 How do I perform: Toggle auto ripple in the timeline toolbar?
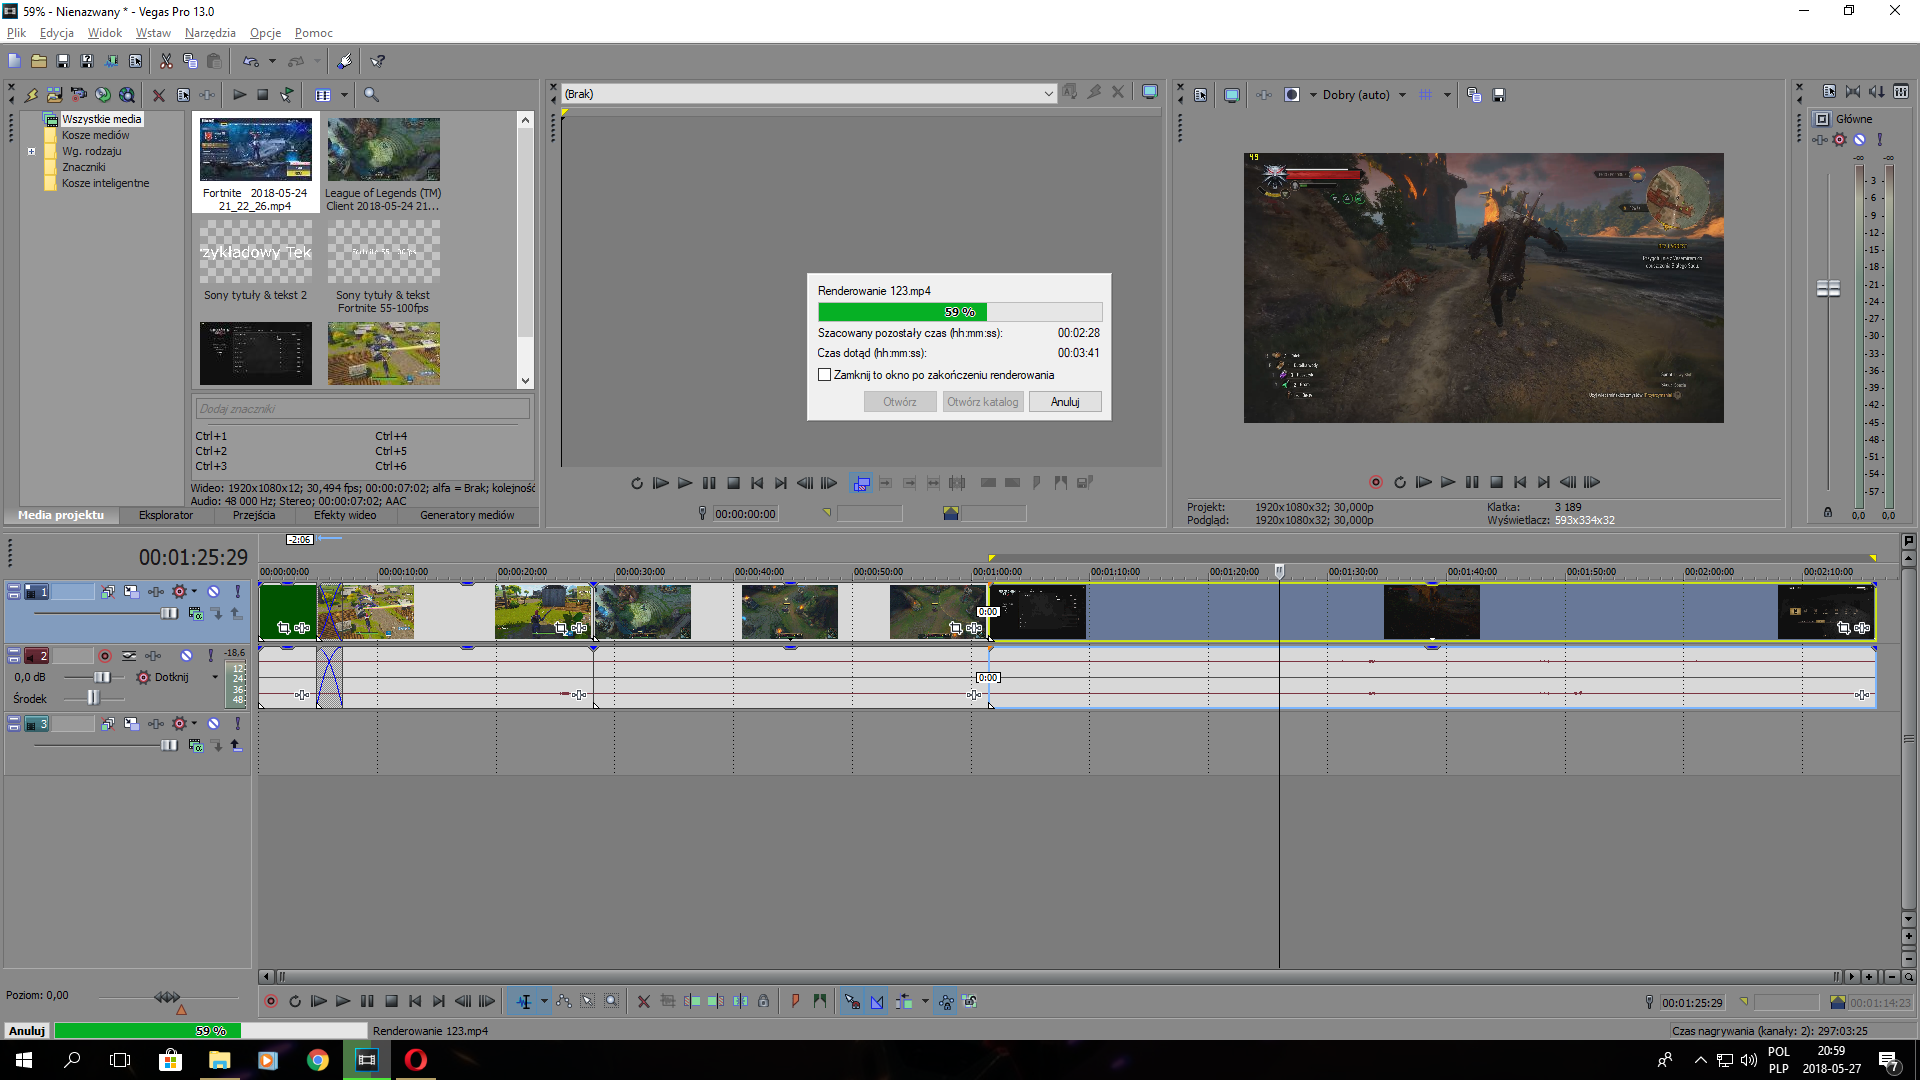(x=904, y=1001)
